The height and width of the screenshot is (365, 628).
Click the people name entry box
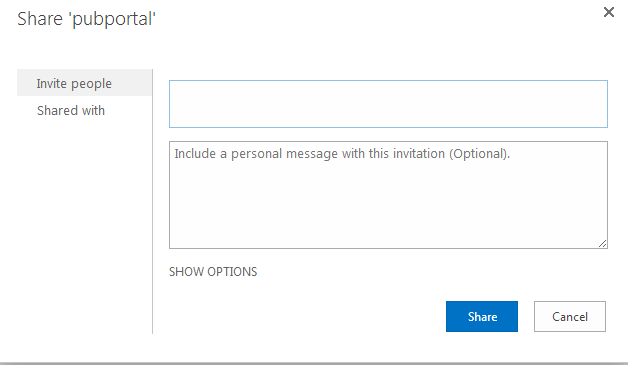tap(388, 104)
